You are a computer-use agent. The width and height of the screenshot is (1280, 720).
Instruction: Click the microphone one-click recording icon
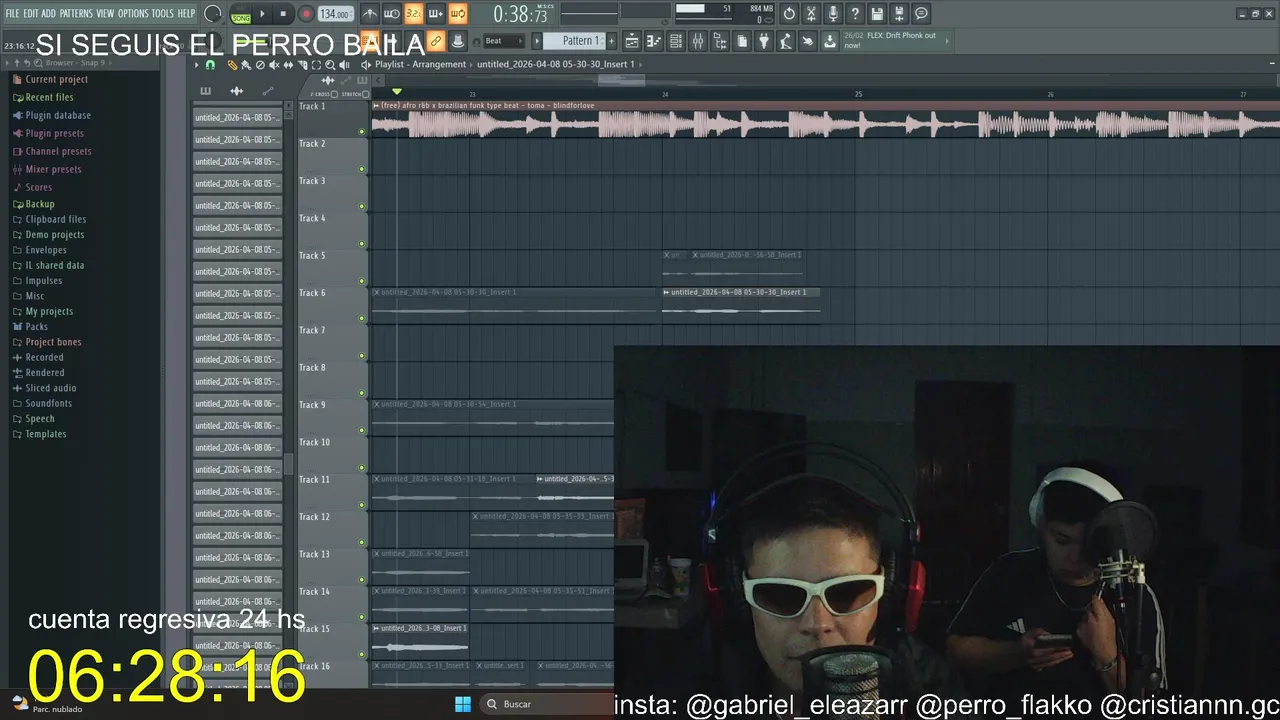pyautogui.click(x=833, y=14)
